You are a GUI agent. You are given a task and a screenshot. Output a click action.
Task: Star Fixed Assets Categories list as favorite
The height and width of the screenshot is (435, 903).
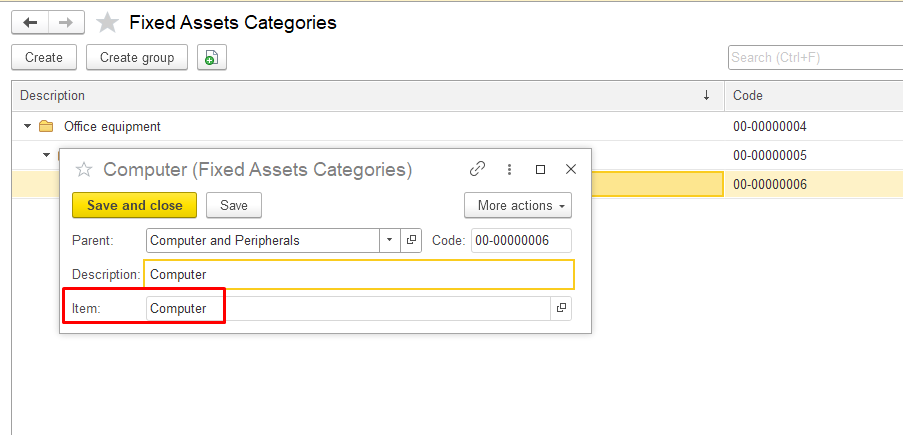click(x=108, y=22)
